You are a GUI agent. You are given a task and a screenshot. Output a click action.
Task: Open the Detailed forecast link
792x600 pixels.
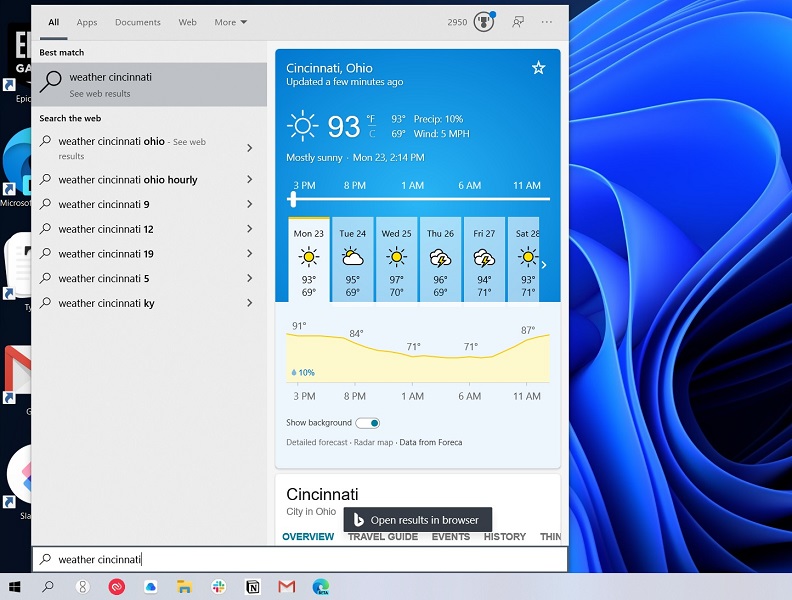coord(317,442)
